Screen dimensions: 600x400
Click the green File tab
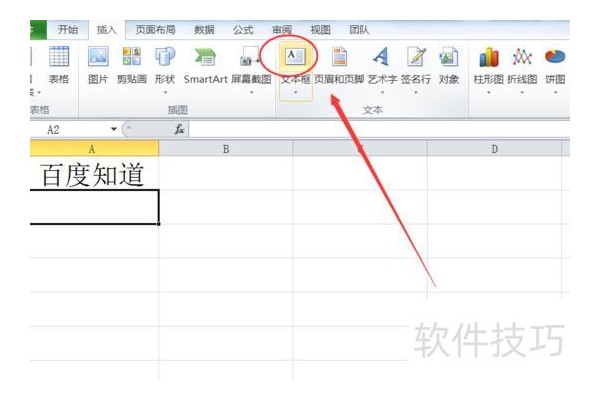coord(38,29)
